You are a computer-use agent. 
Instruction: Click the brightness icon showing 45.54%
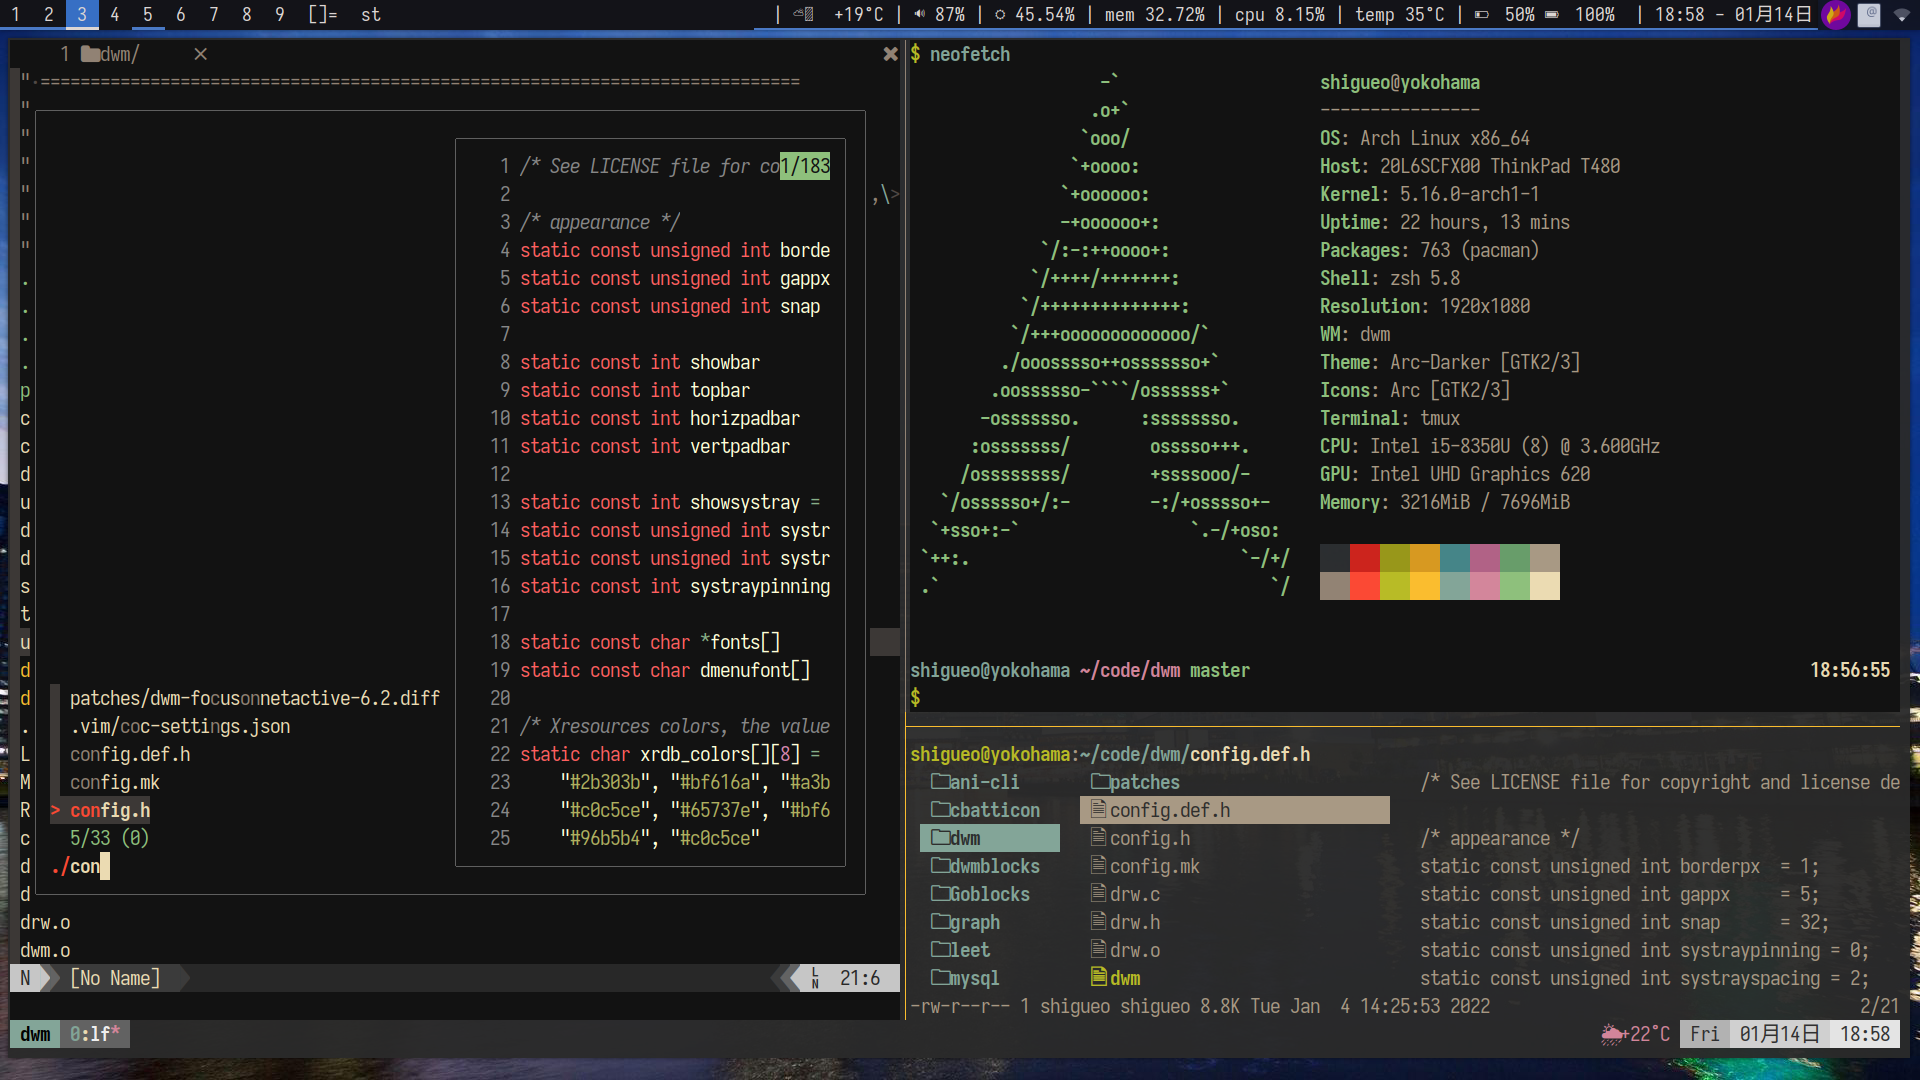point(999,14)
